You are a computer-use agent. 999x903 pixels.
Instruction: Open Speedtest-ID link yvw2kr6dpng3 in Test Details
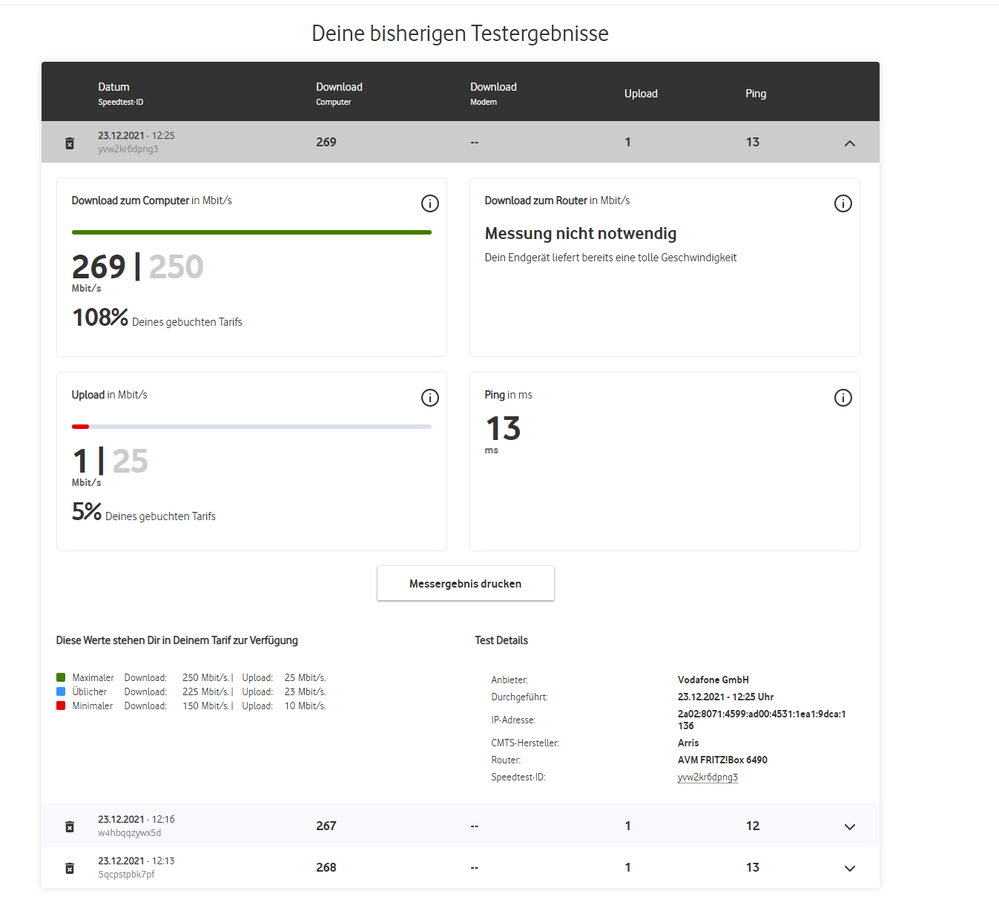point(707,777)
